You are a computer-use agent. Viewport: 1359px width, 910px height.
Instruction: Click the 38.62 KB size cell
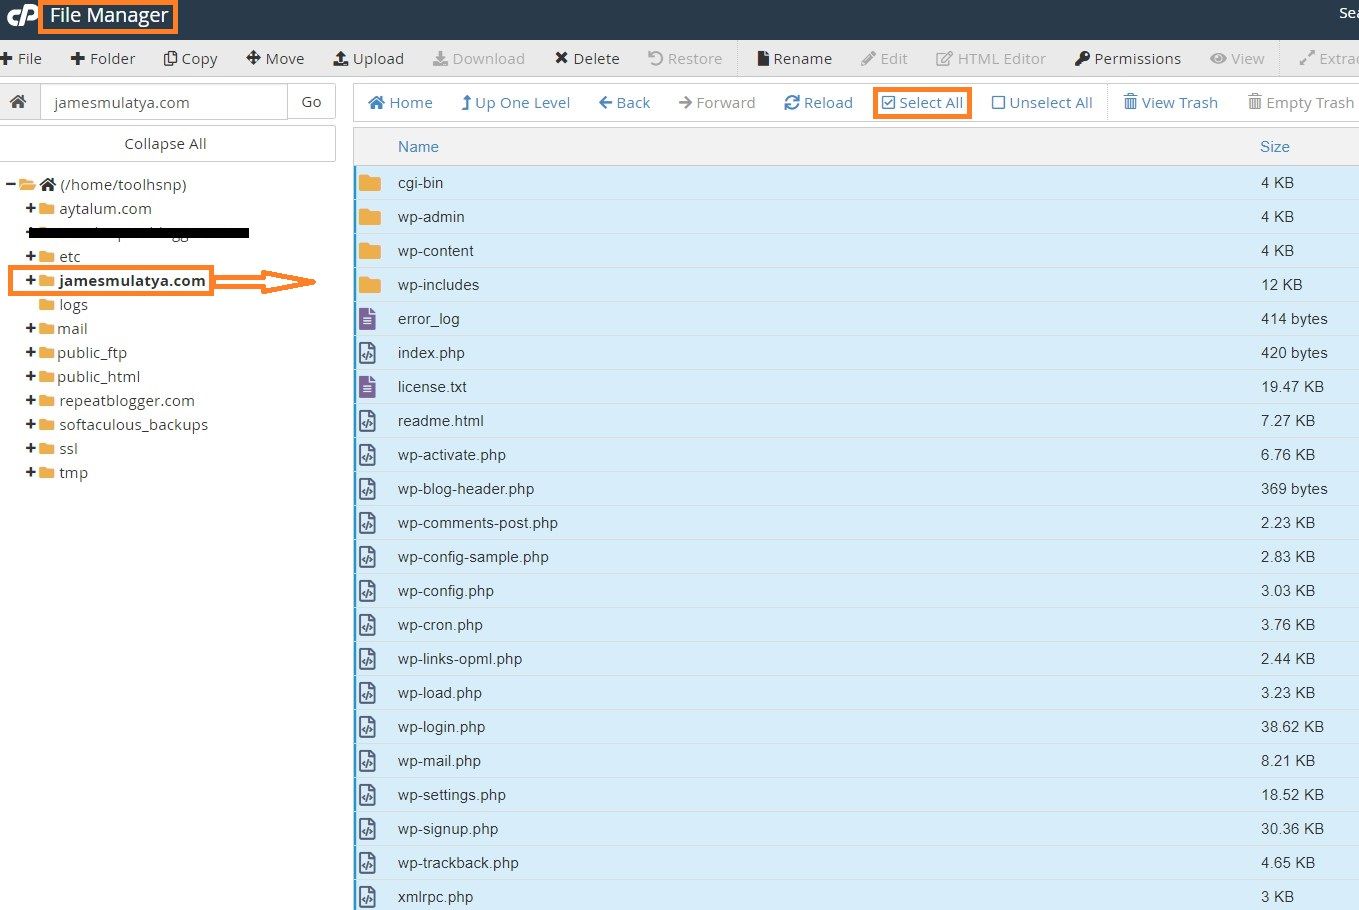point(1292,727)
